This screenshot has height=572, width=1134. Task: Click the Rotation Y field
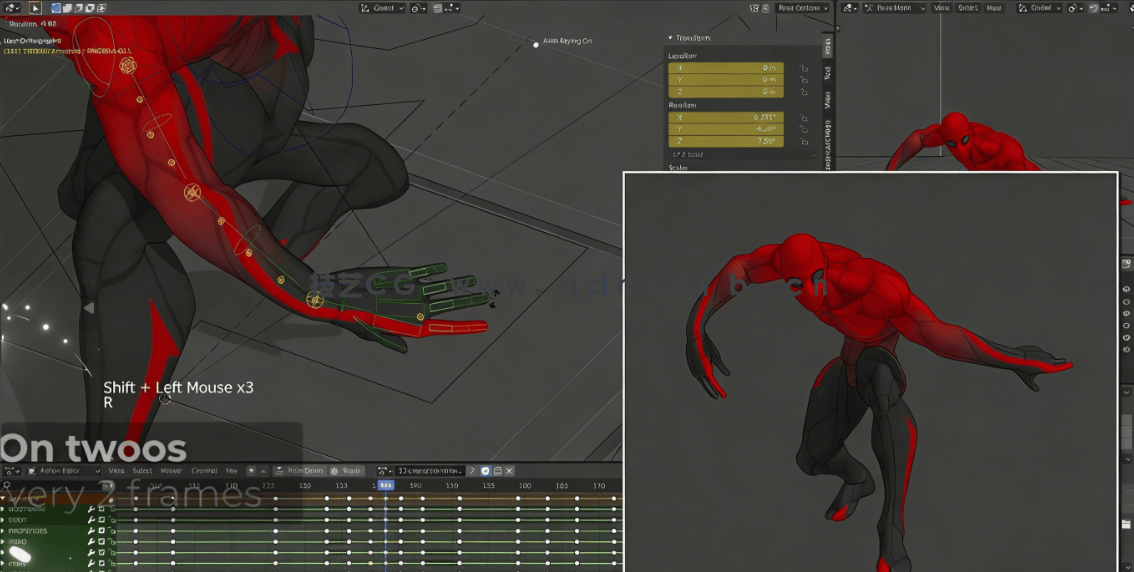pyautogui.click(x=725, y=129)
